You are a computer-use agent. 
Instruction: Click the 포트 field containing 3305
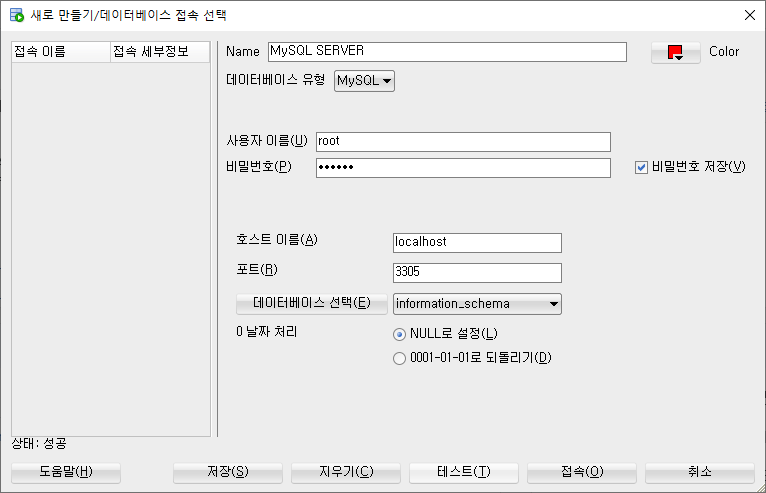[477, 273]
